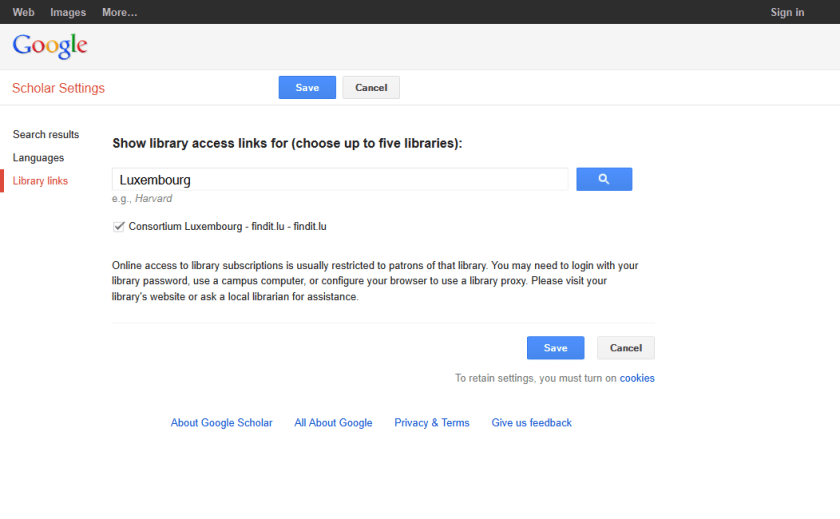Go to Images in top bar
Screen dimensions: 840x519
68,12
